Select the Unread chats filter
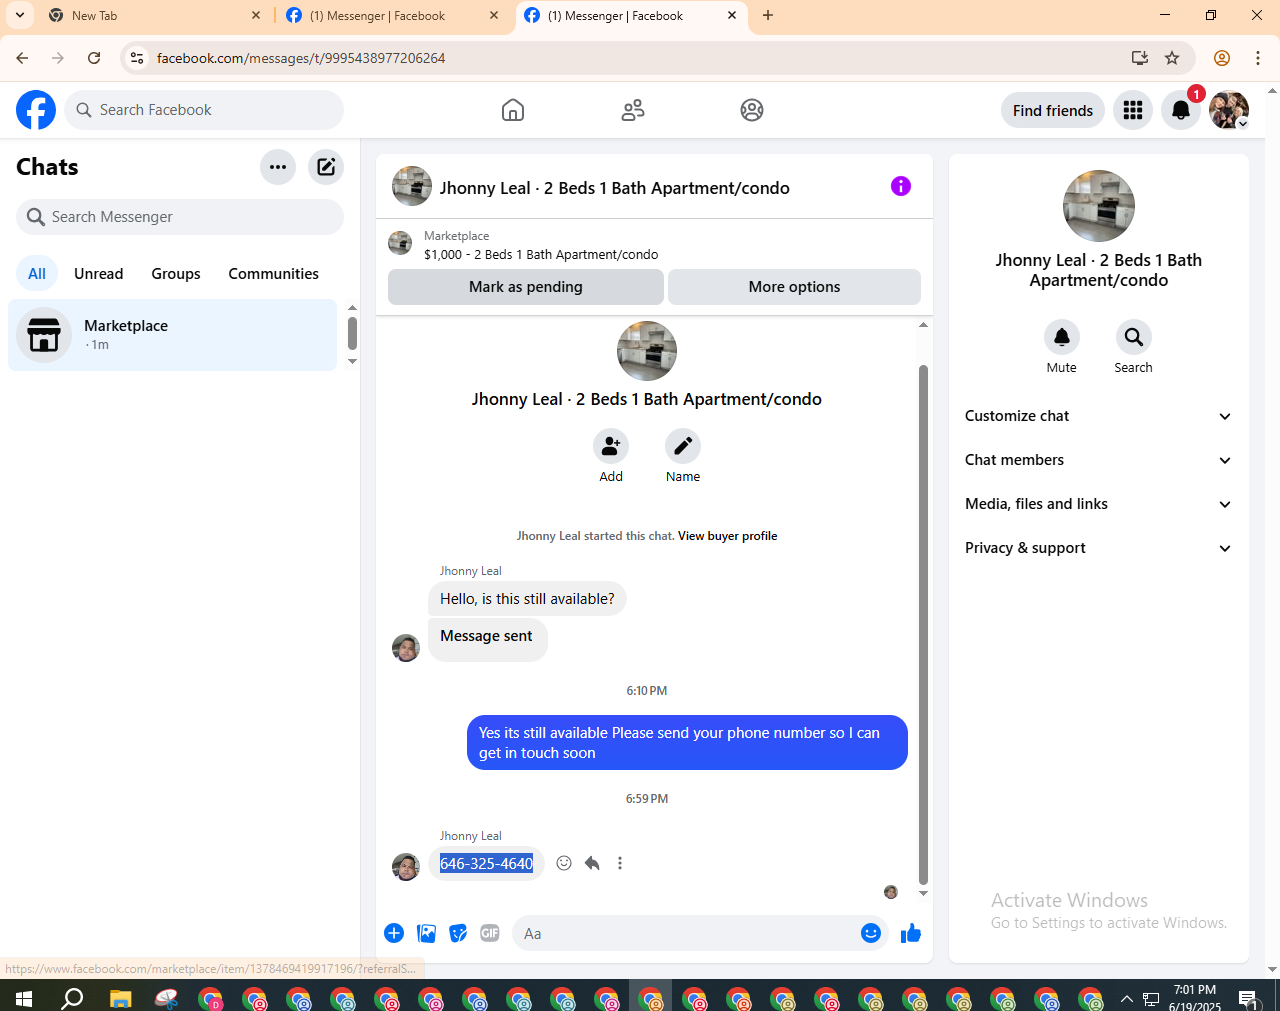Viewport: 1280px width, 1011px height. click(x=99, y=274)
